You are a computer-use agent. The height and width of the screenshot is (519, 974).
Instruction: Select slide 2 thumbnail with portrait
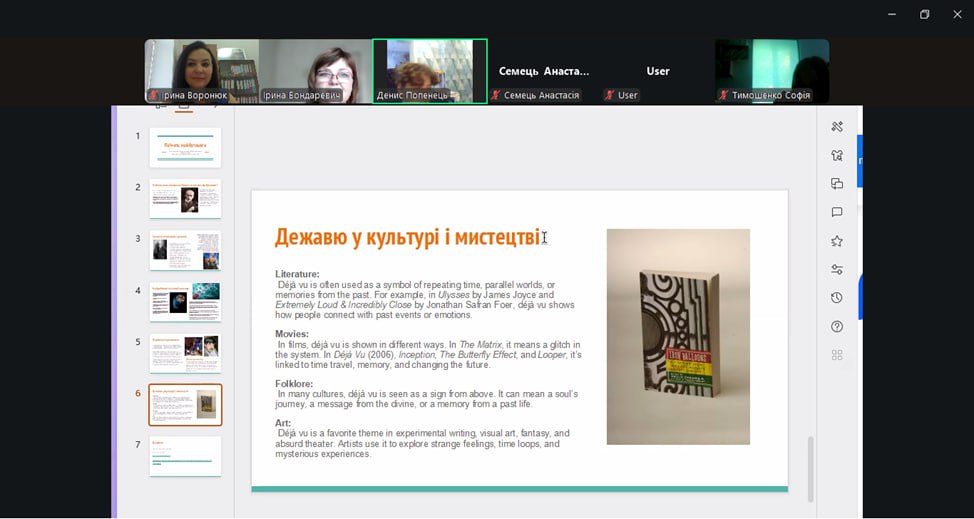click(185, 199)
